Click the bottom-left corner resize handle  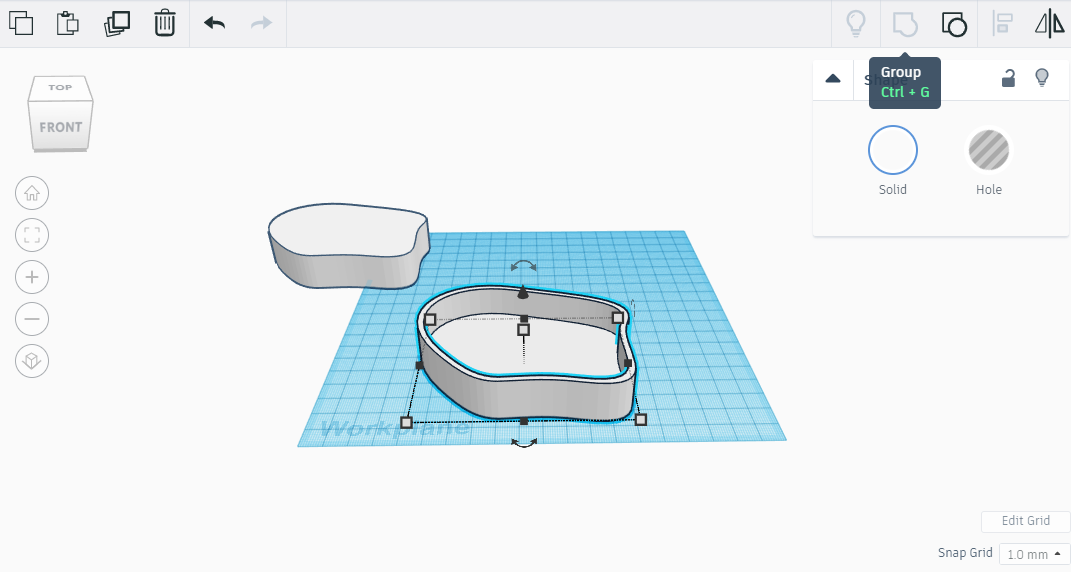tap(406, 422)
